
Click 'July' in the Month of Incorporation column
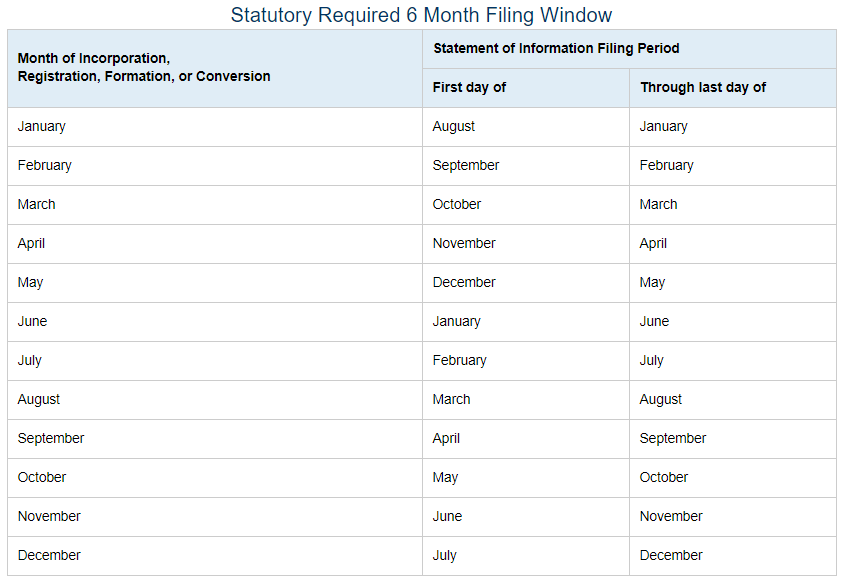[x=29, y=360]
